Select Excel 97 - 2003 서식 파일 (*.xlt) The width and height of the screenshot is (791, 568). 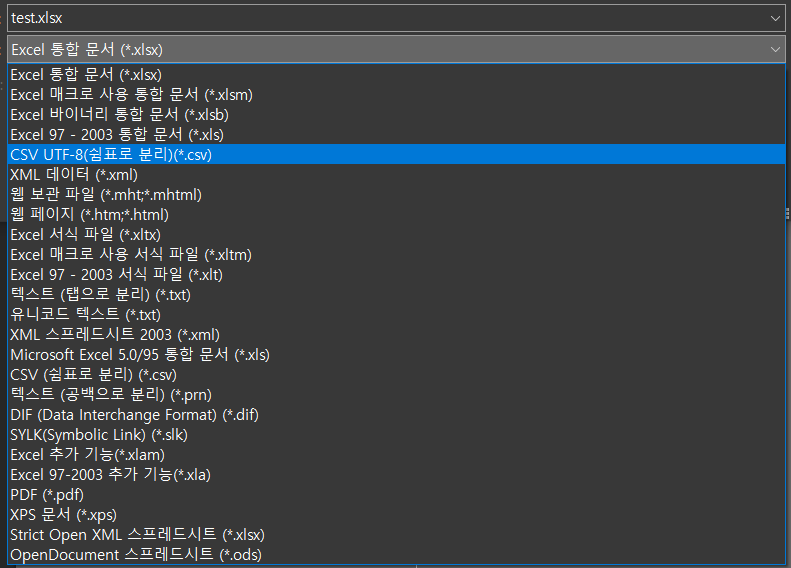(x=397, y=274)
